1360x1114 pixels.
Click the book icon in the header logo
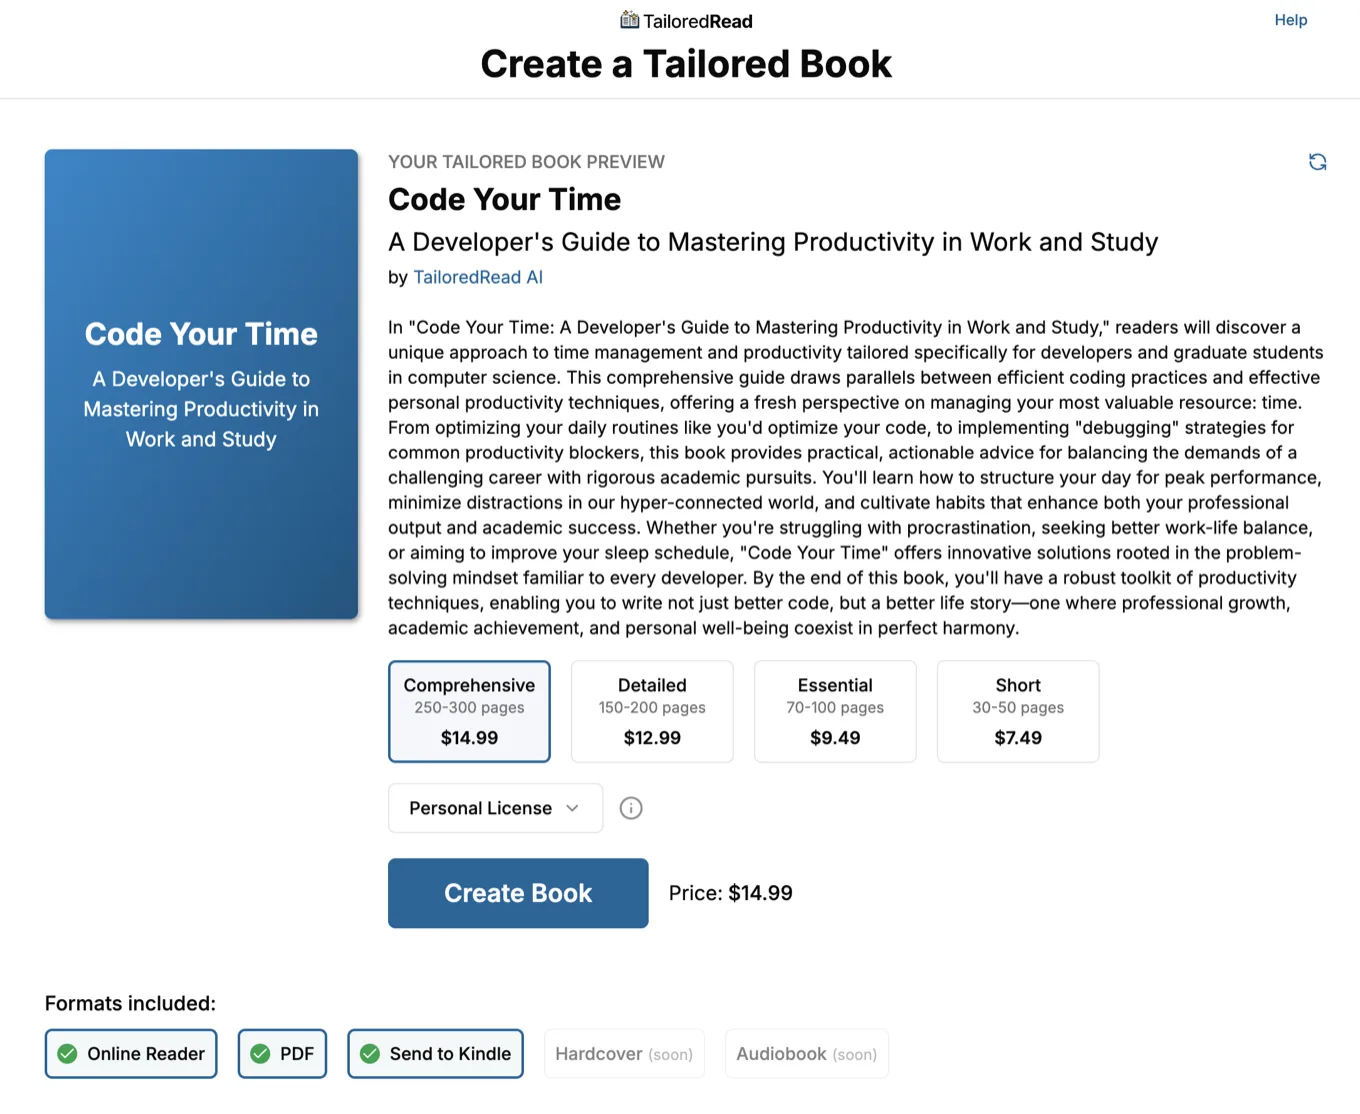[628, 19]
